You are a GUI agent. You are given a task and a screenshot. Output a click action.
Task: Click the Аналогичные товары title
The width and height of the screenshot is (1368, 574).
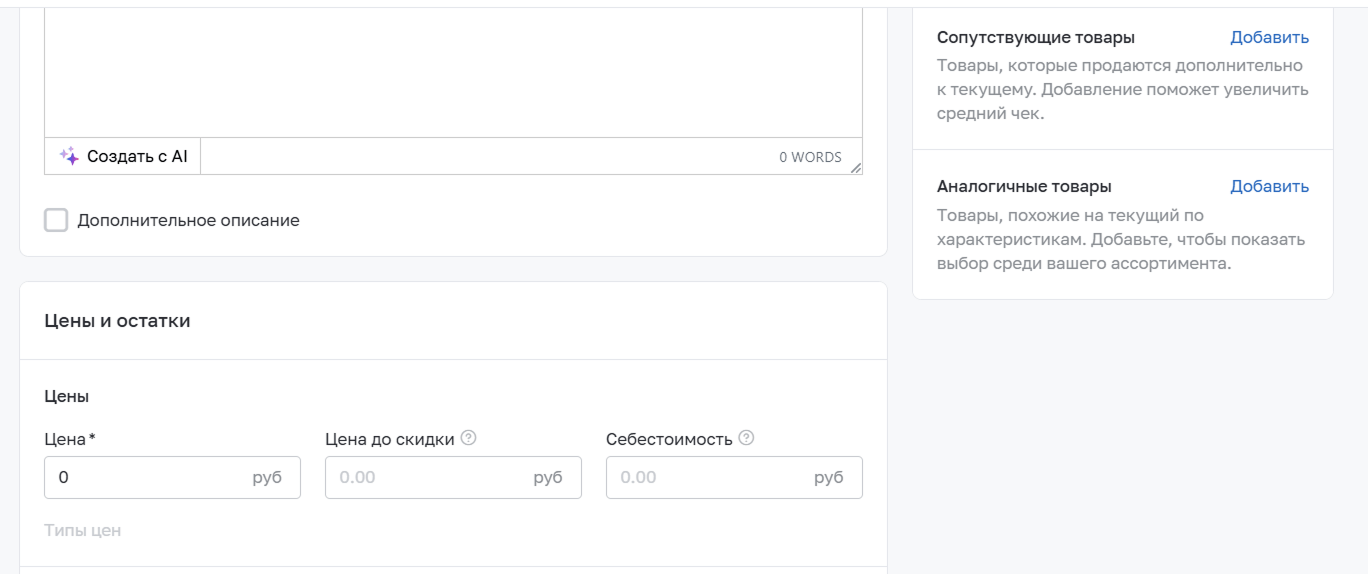(x=1024, y=187)
